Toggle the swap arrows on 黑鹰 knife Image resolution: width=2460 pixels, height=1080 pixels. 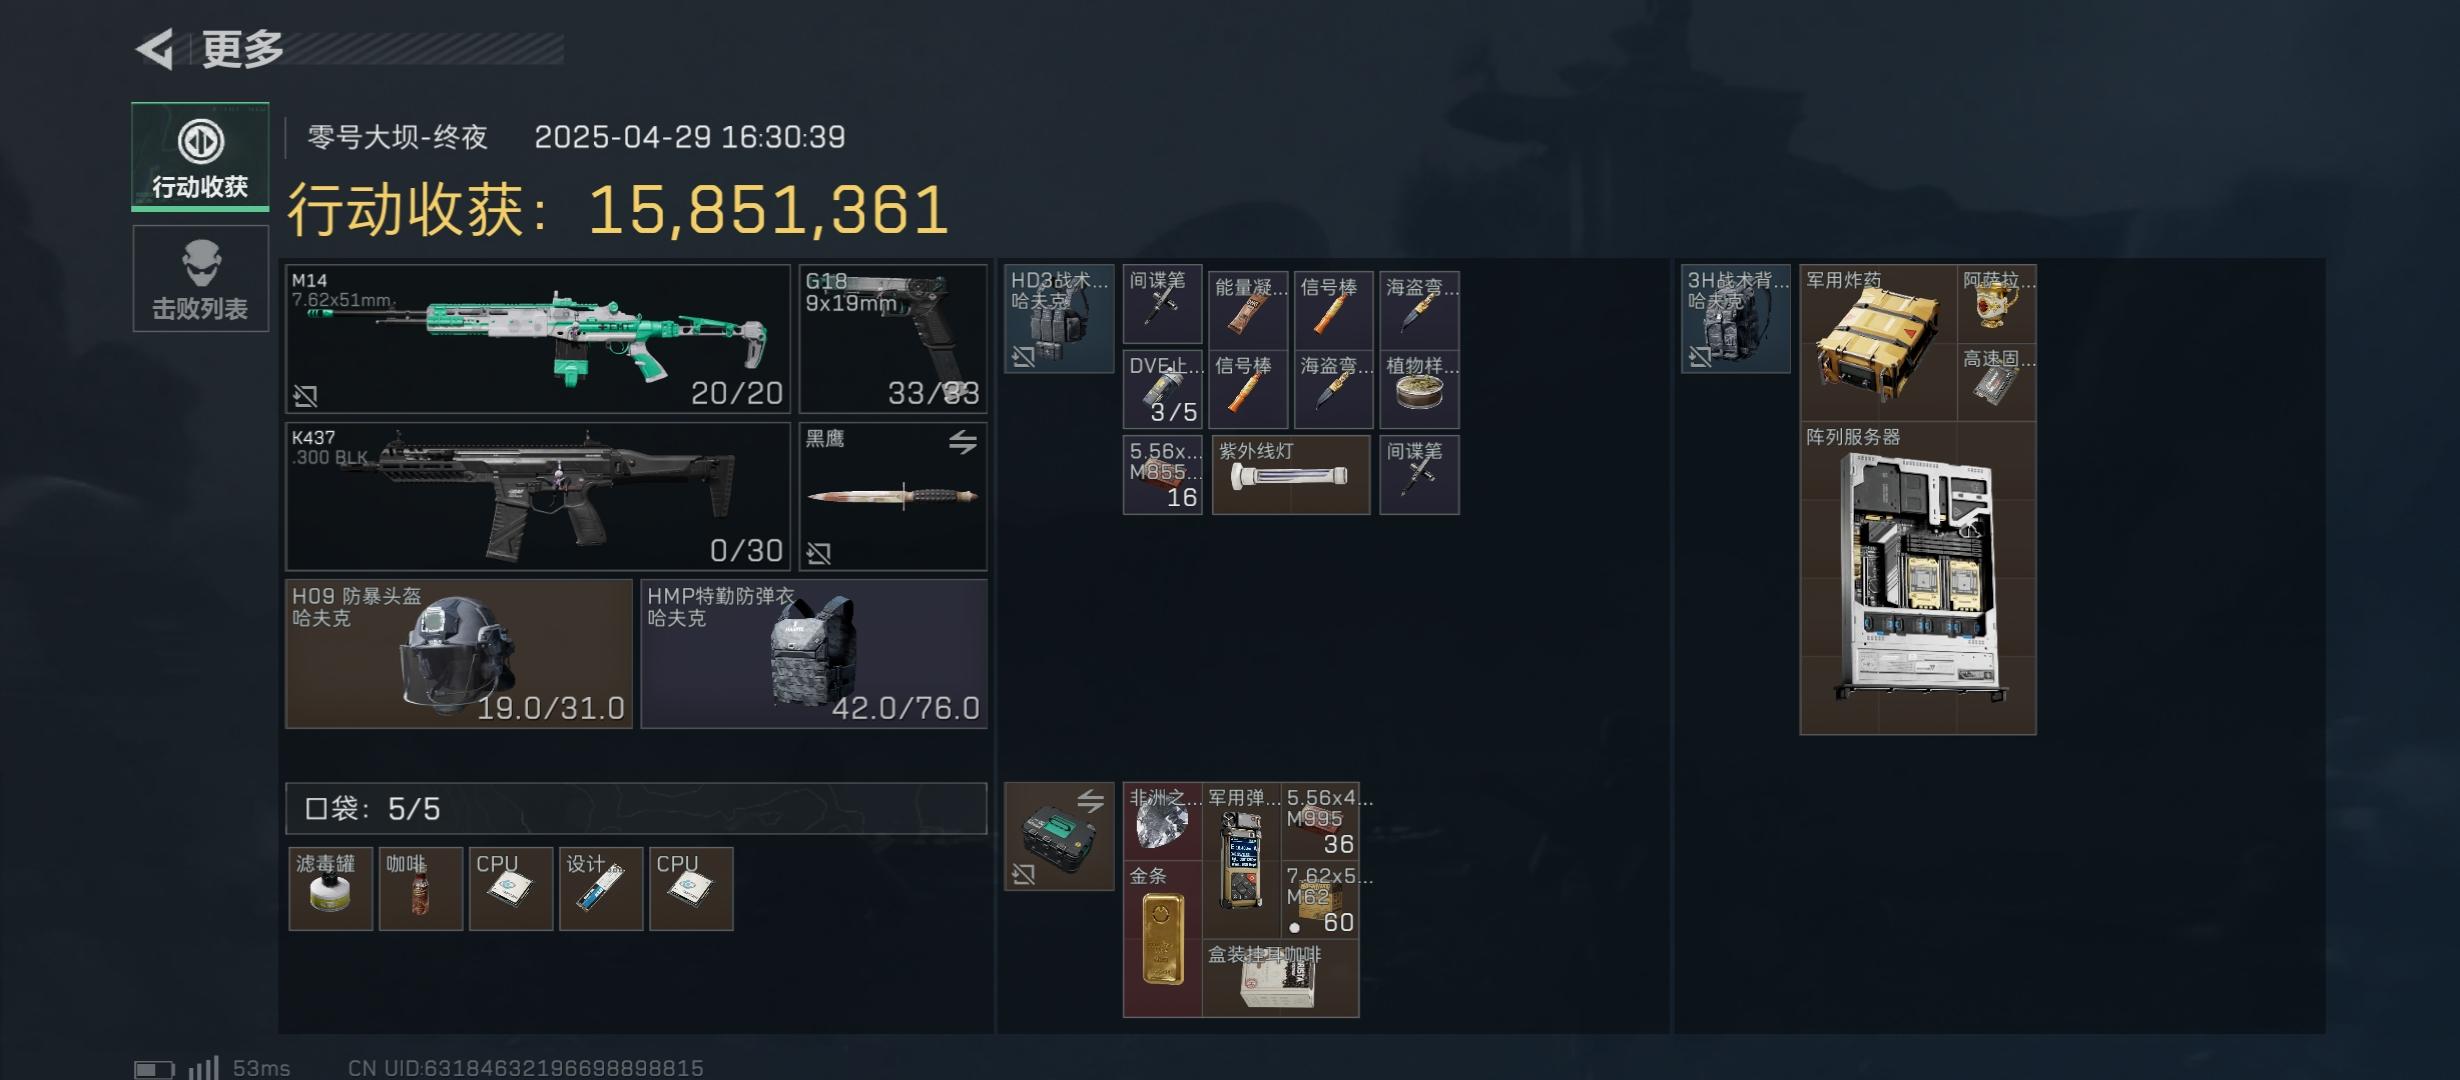click(x=963, y=441)
